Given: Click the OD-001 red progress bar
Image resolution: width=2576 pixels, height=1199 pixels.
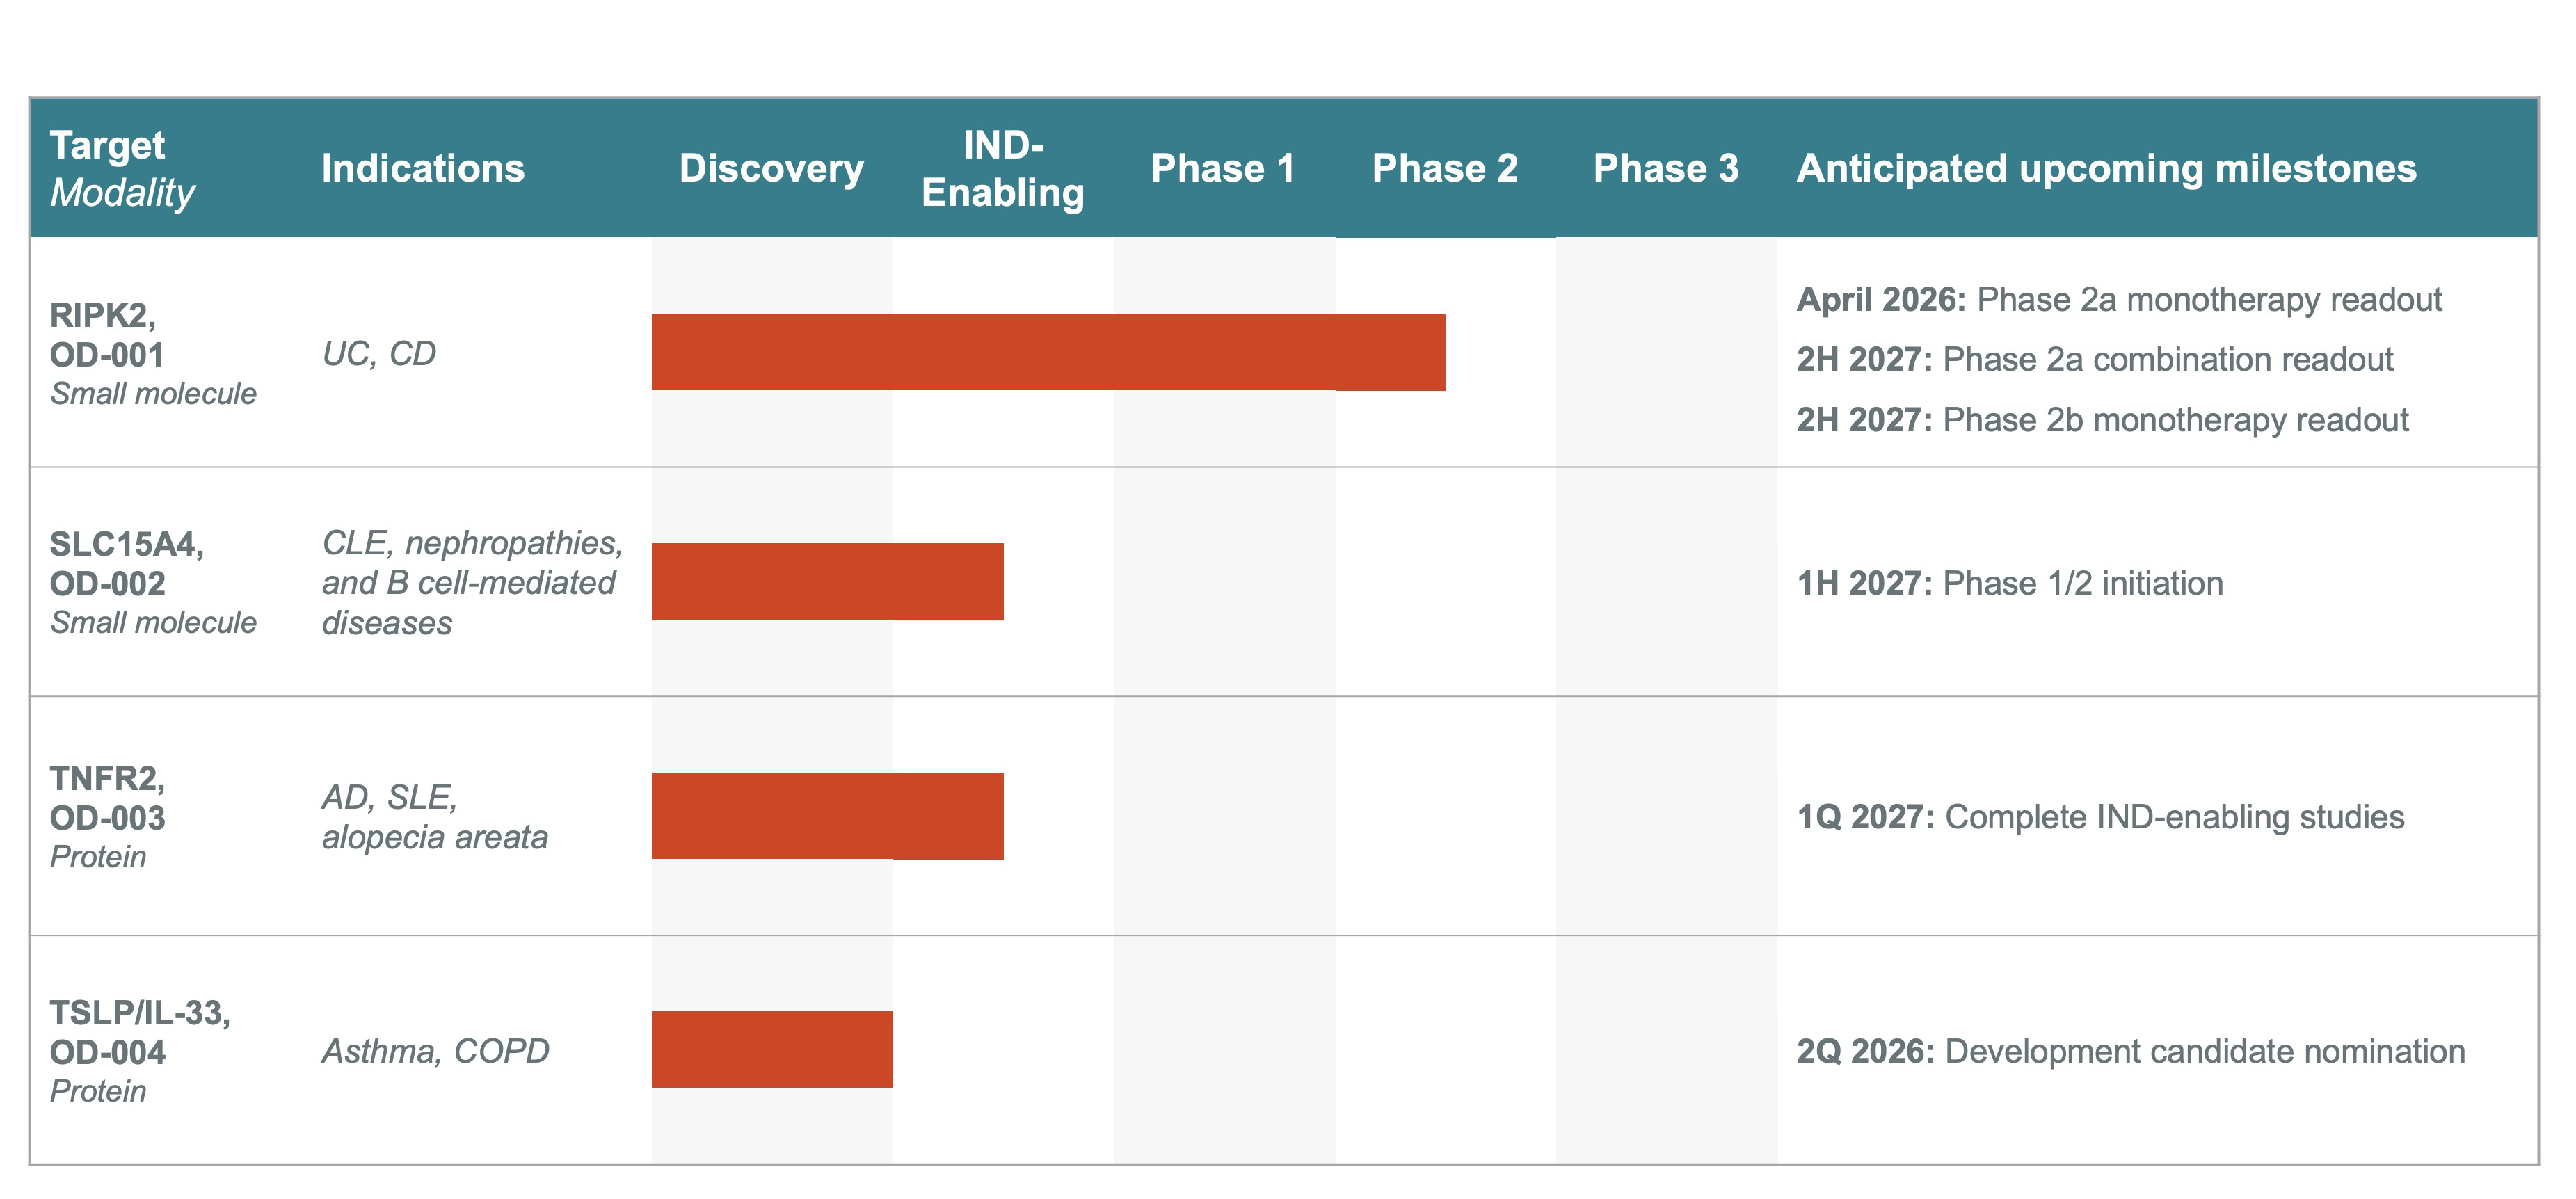Looking at the screenshot, I should tap(1047, 352).
